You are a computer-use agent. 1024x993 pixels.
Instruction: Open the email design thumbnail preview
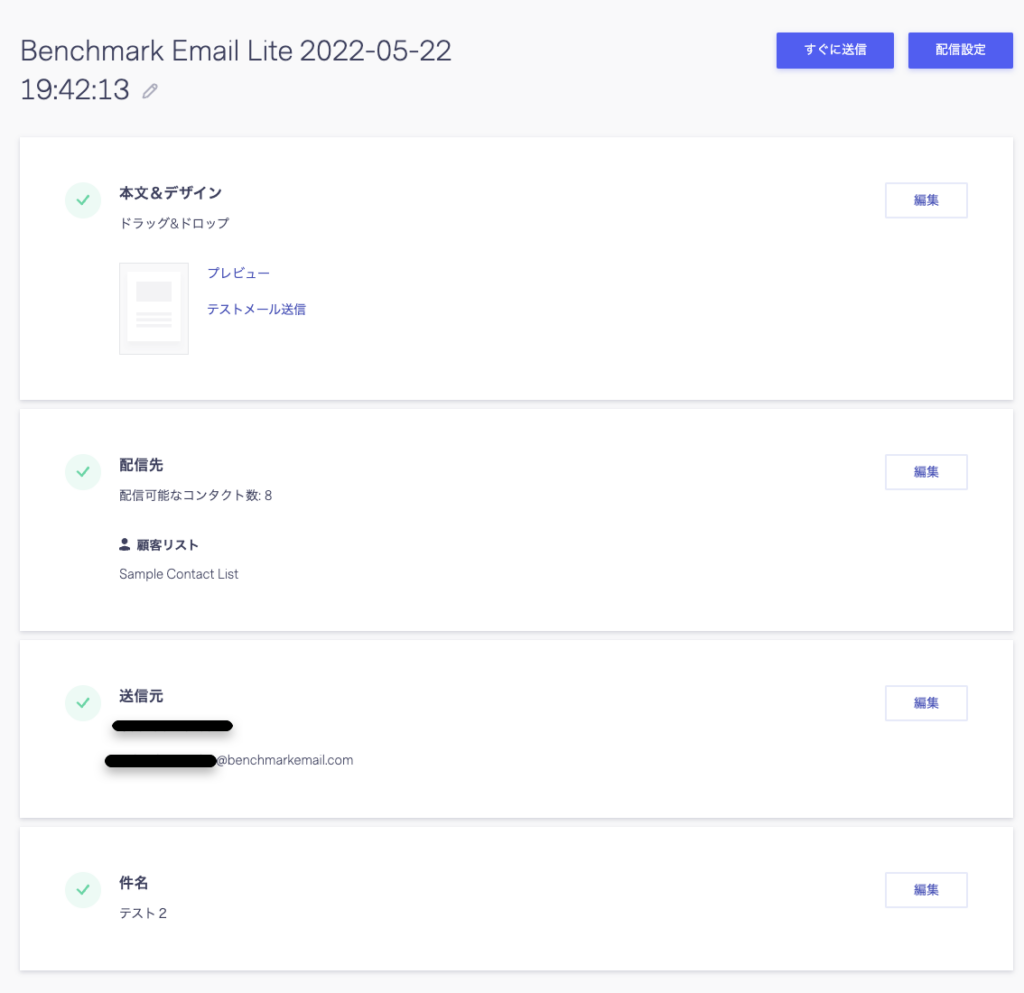coord(154,308)
